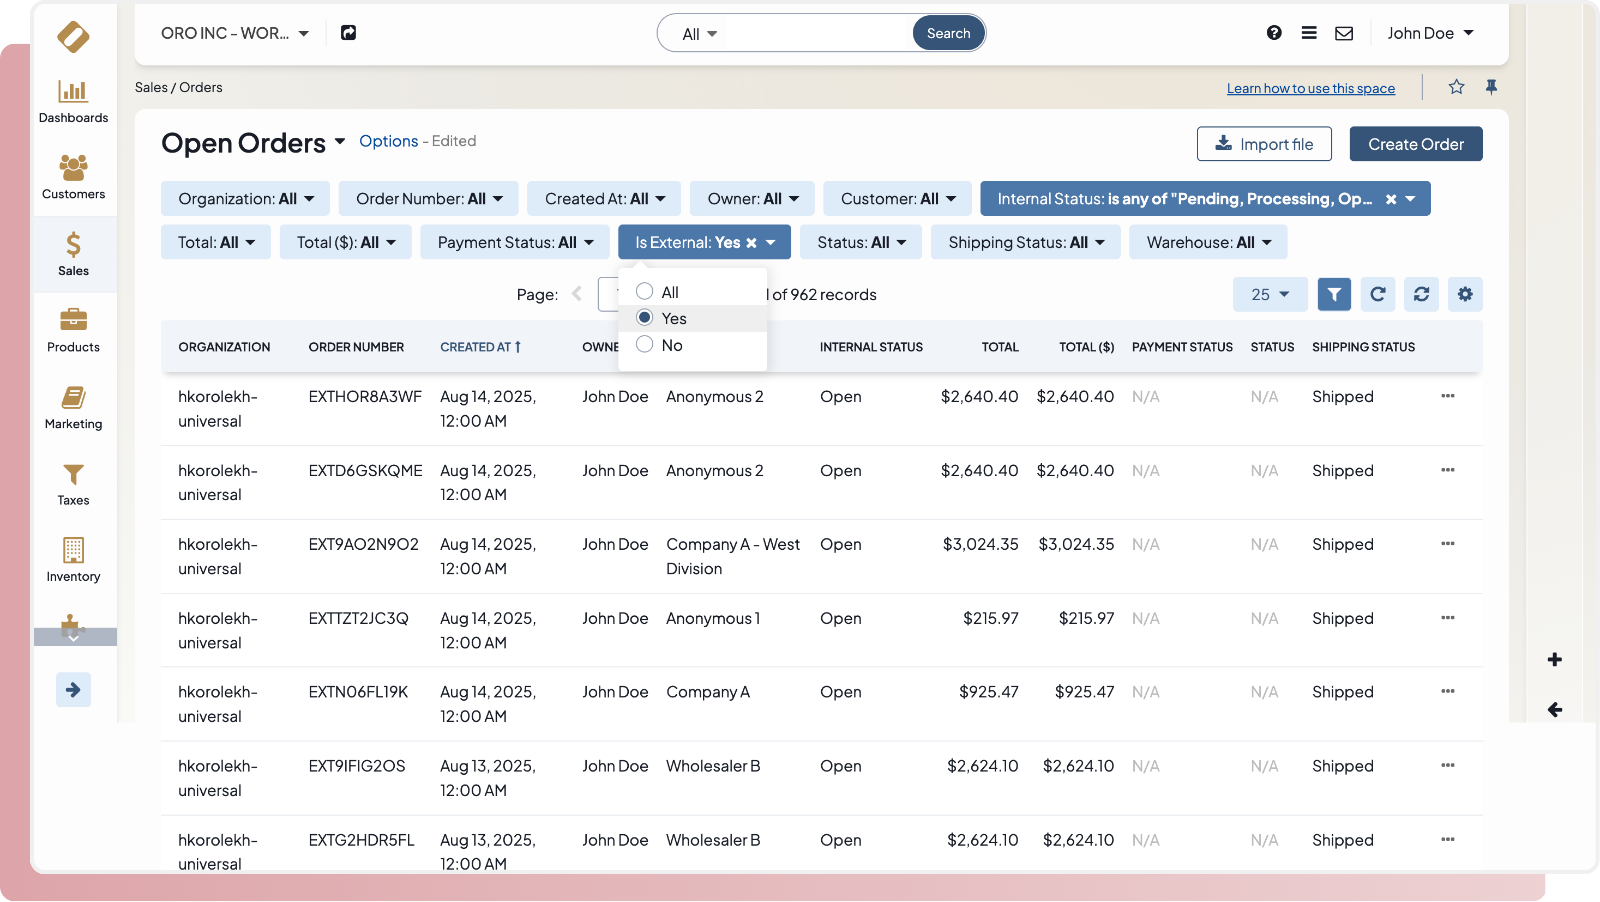Click the Search button
The image size is (1600, 902).
click(x=948, y=33)
